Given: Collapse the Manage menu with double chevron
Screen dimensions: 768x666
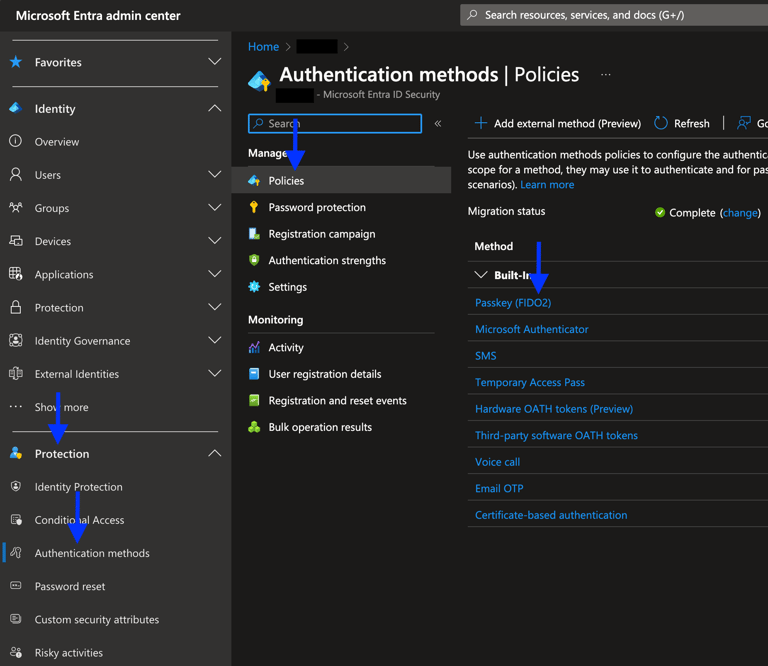Looking at the screenshot, I should (438, 123).
